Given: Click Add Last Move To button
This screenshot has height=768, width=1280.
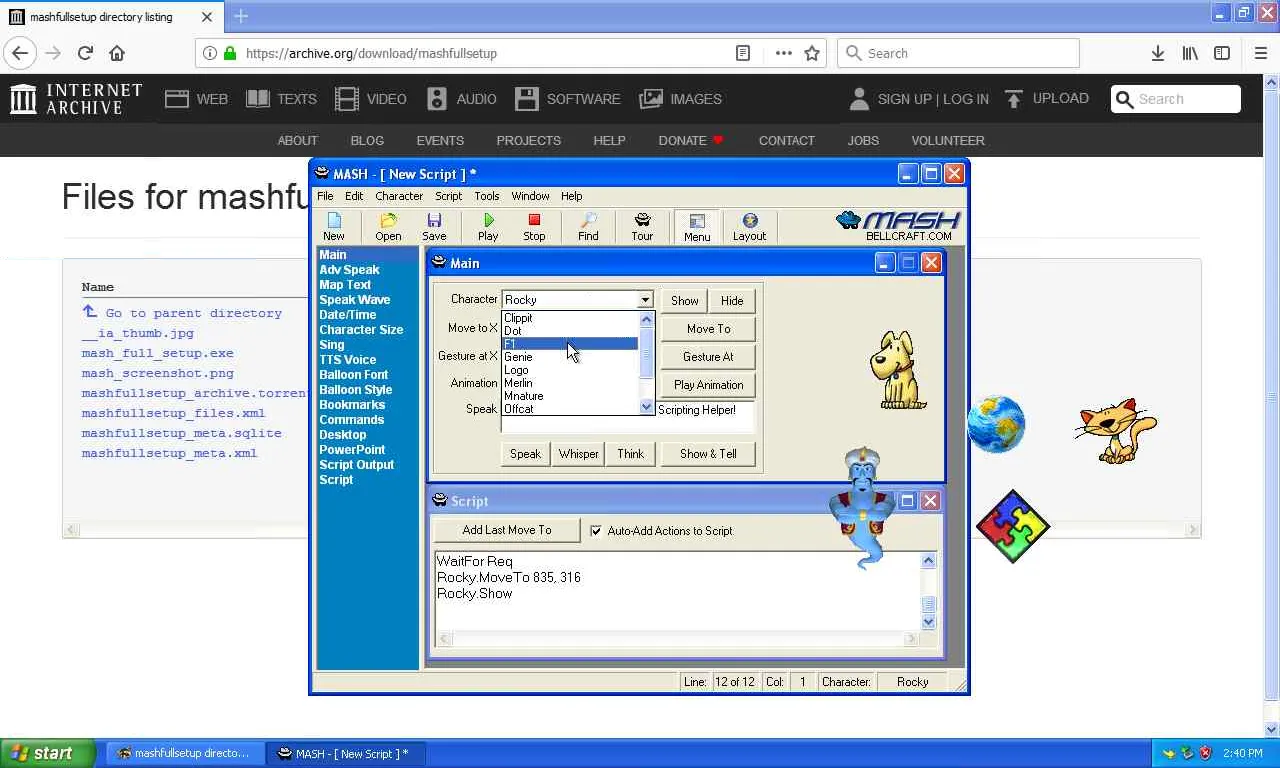Looking at the screenshot, I should (x=507, y=530).
